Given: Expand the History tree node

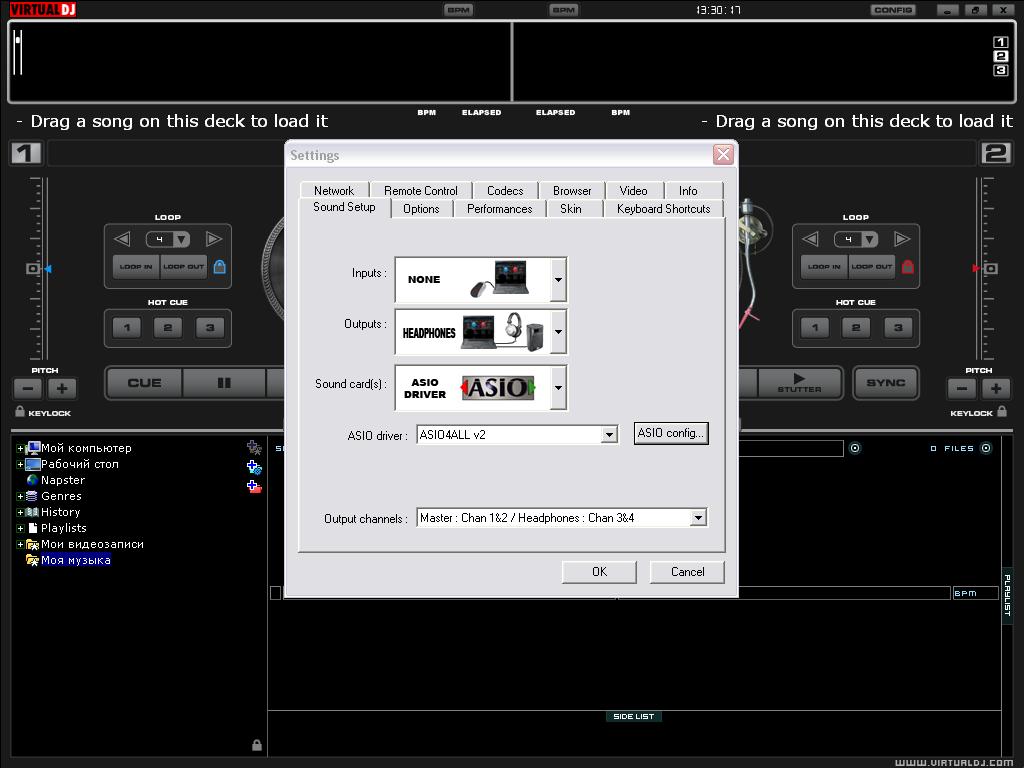Looking at the screenshot, I should click(20, 513).
